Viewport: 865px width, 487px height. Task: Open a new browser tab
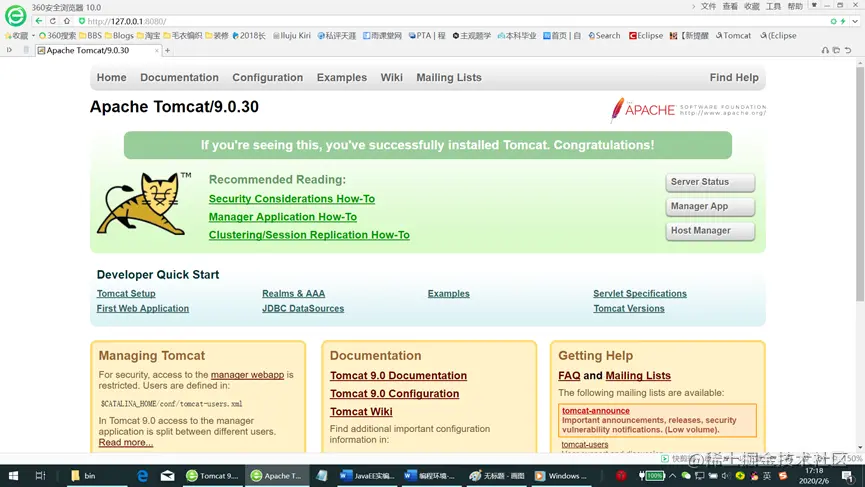pyautogui.click(x=167, y=50)
